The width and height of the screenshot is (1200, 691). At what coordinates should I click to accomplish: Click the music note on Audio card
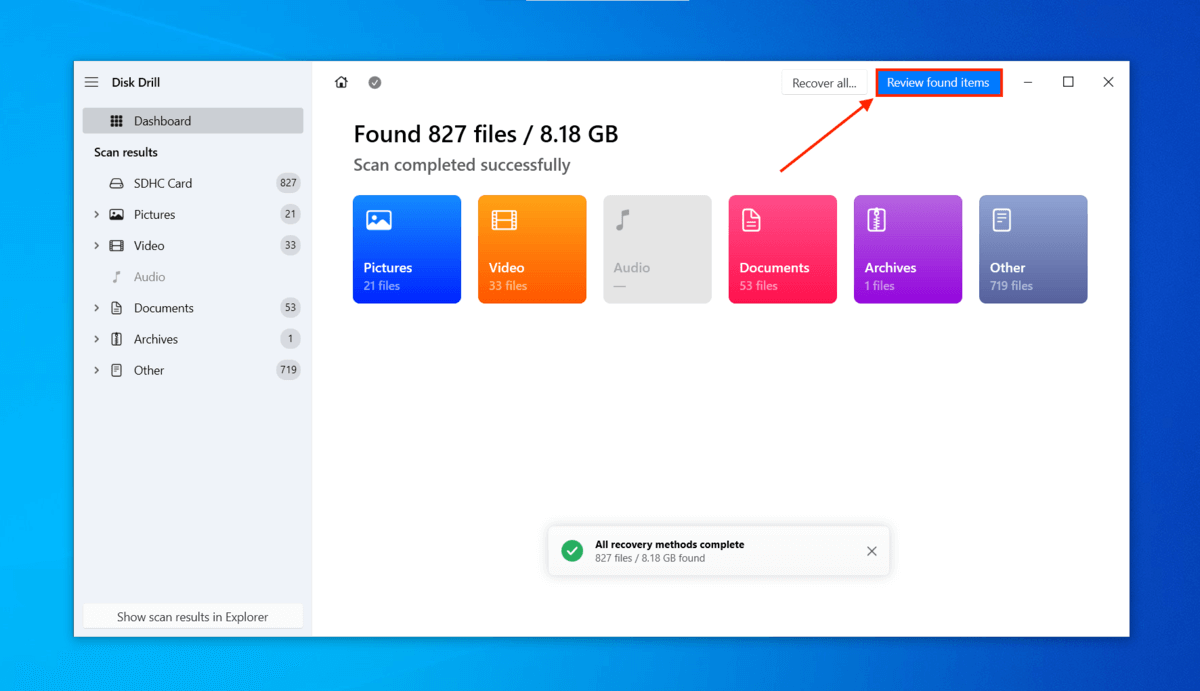623,220
